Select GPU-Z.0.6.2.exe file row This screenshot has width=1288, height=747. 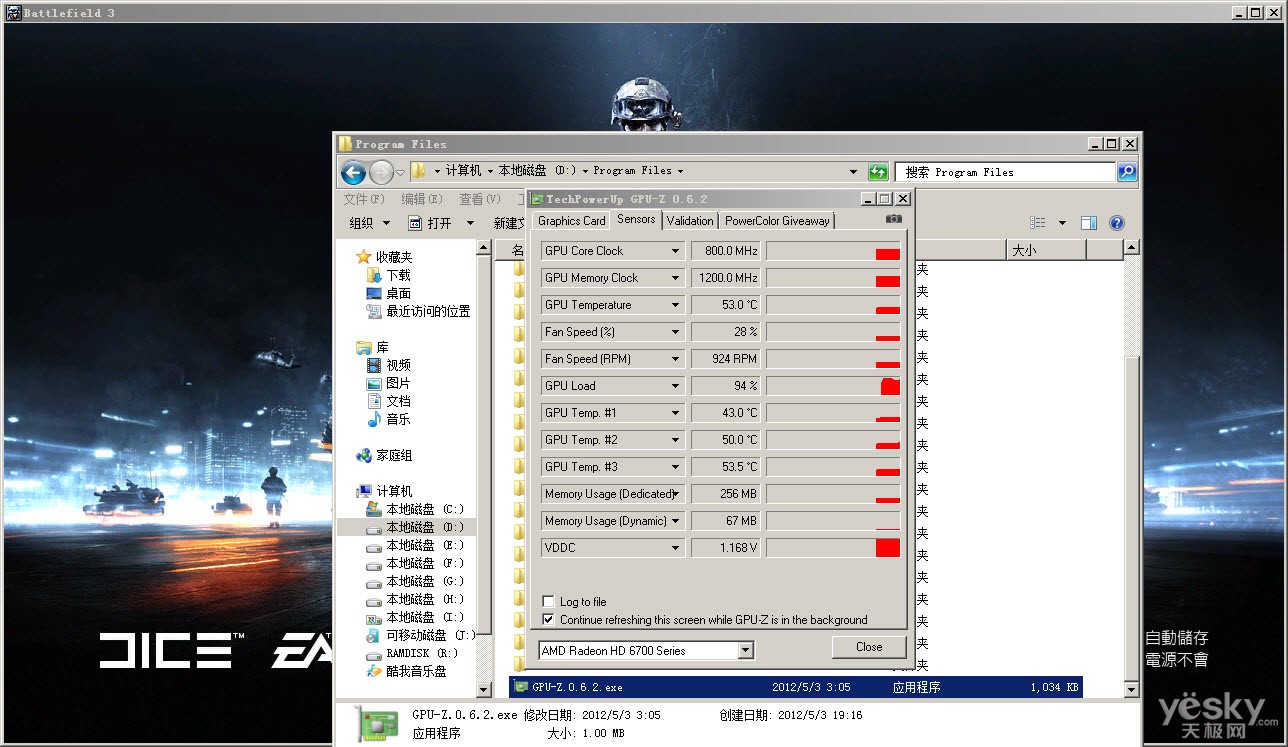pos(795,687)
